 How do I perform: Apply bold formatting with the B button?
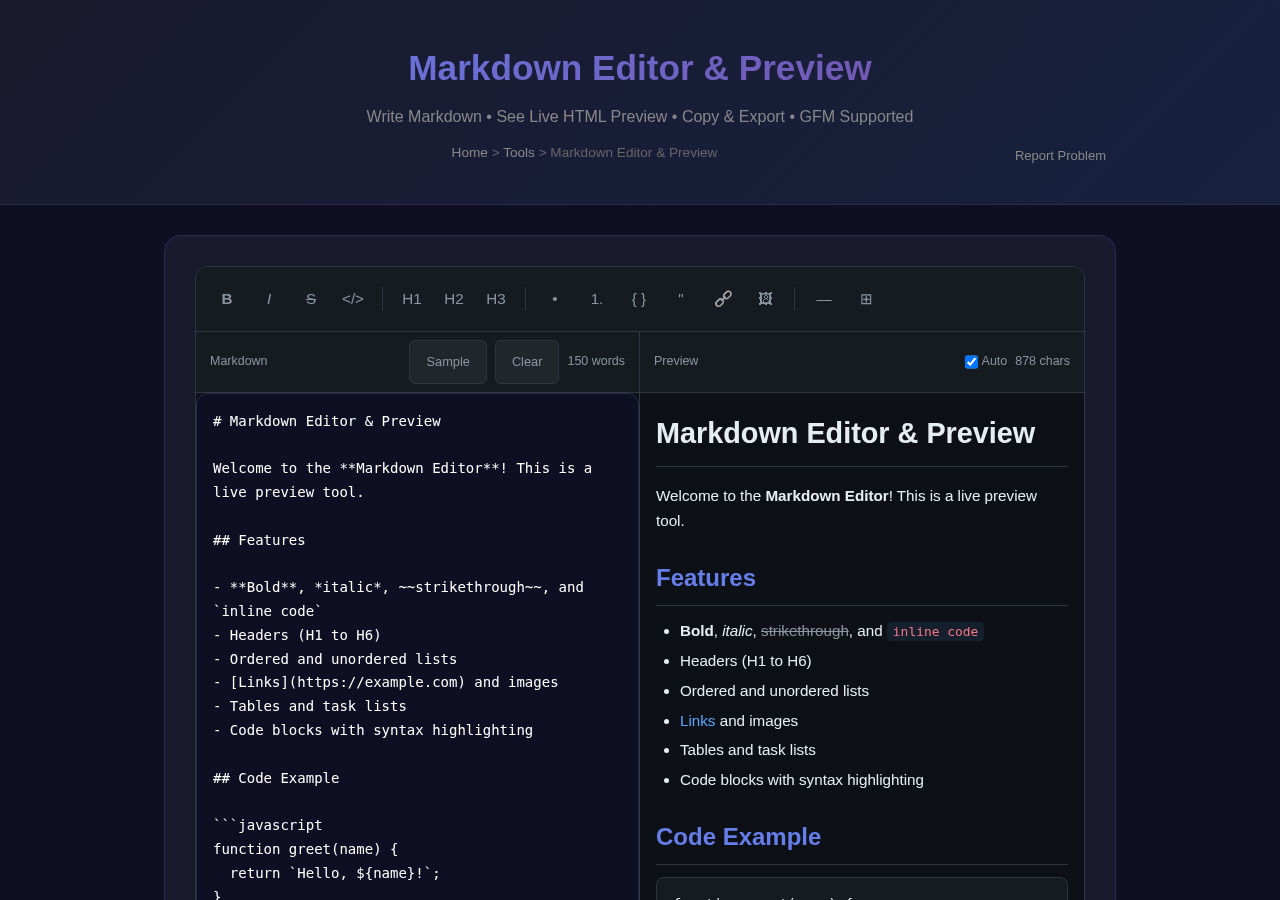point(227,299)
